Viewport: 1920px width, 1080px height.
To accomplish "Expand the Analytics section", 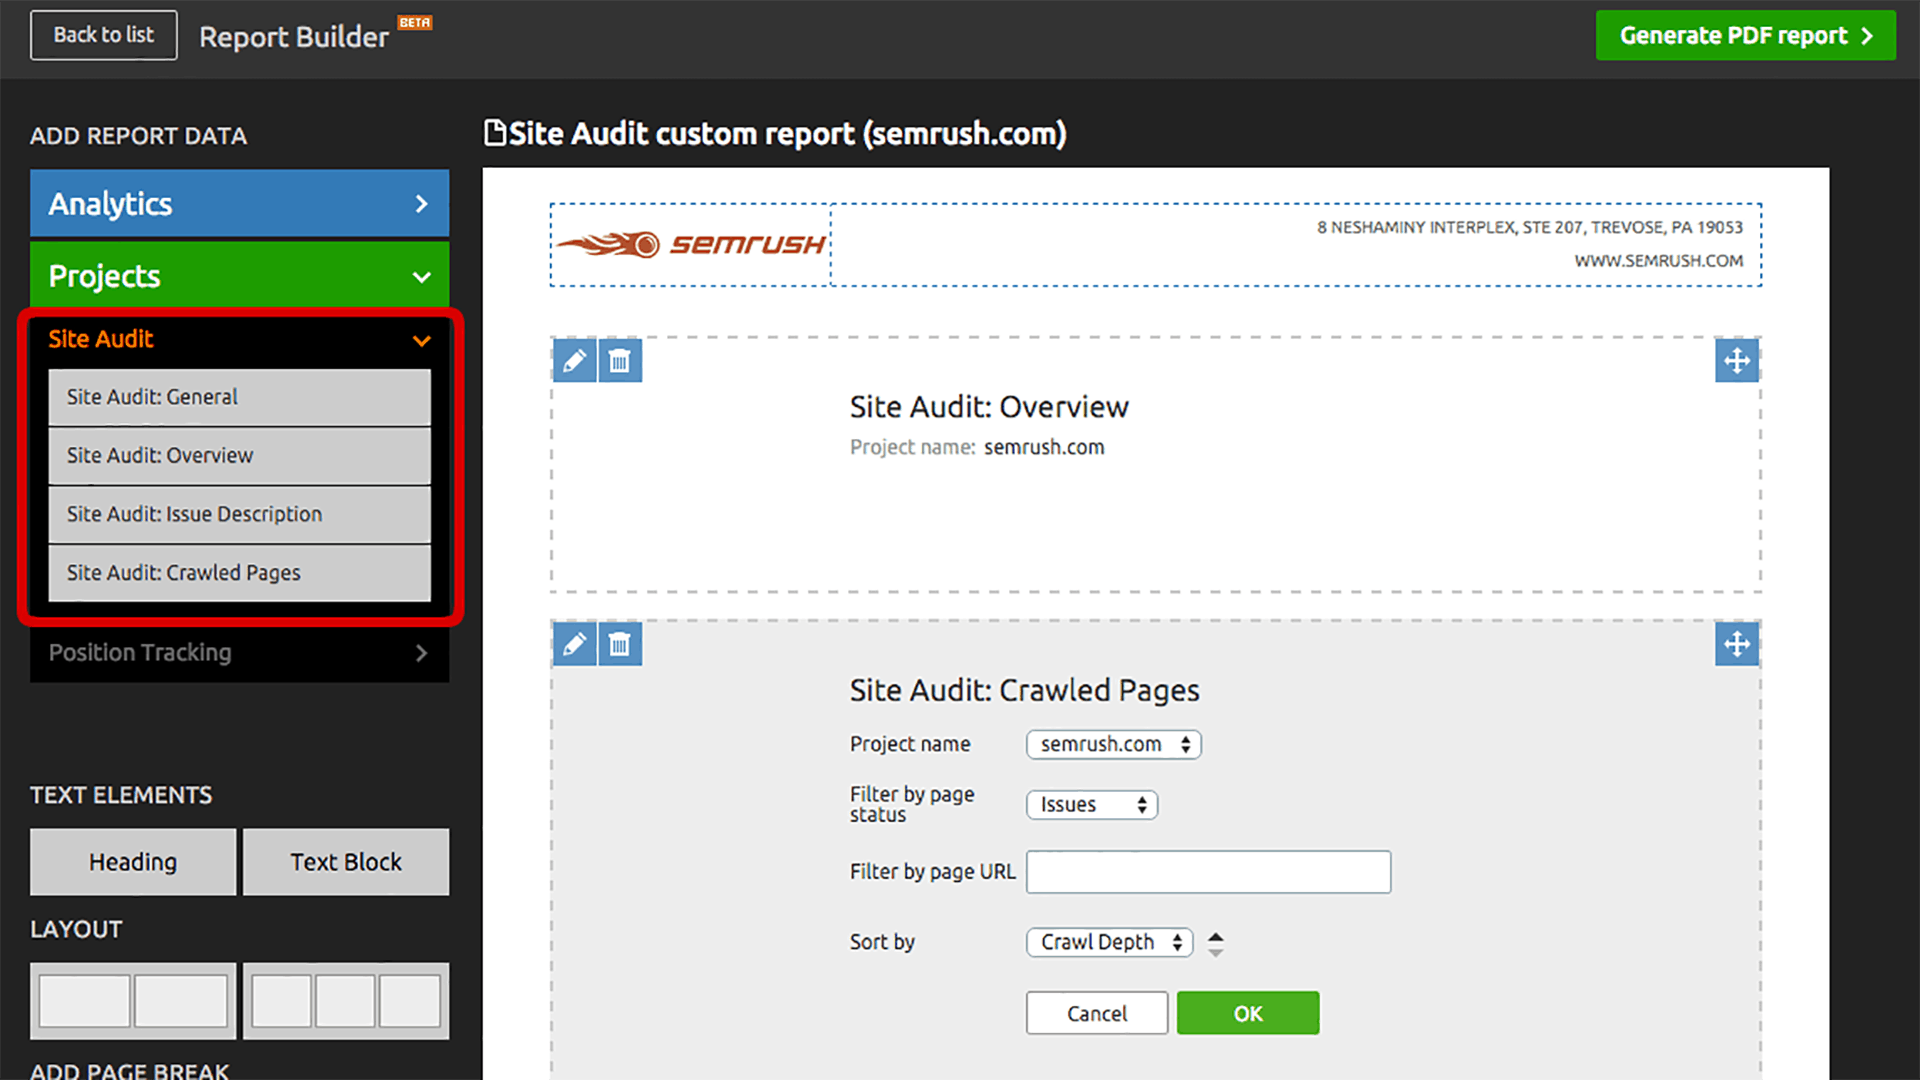I will pos(239,204).
